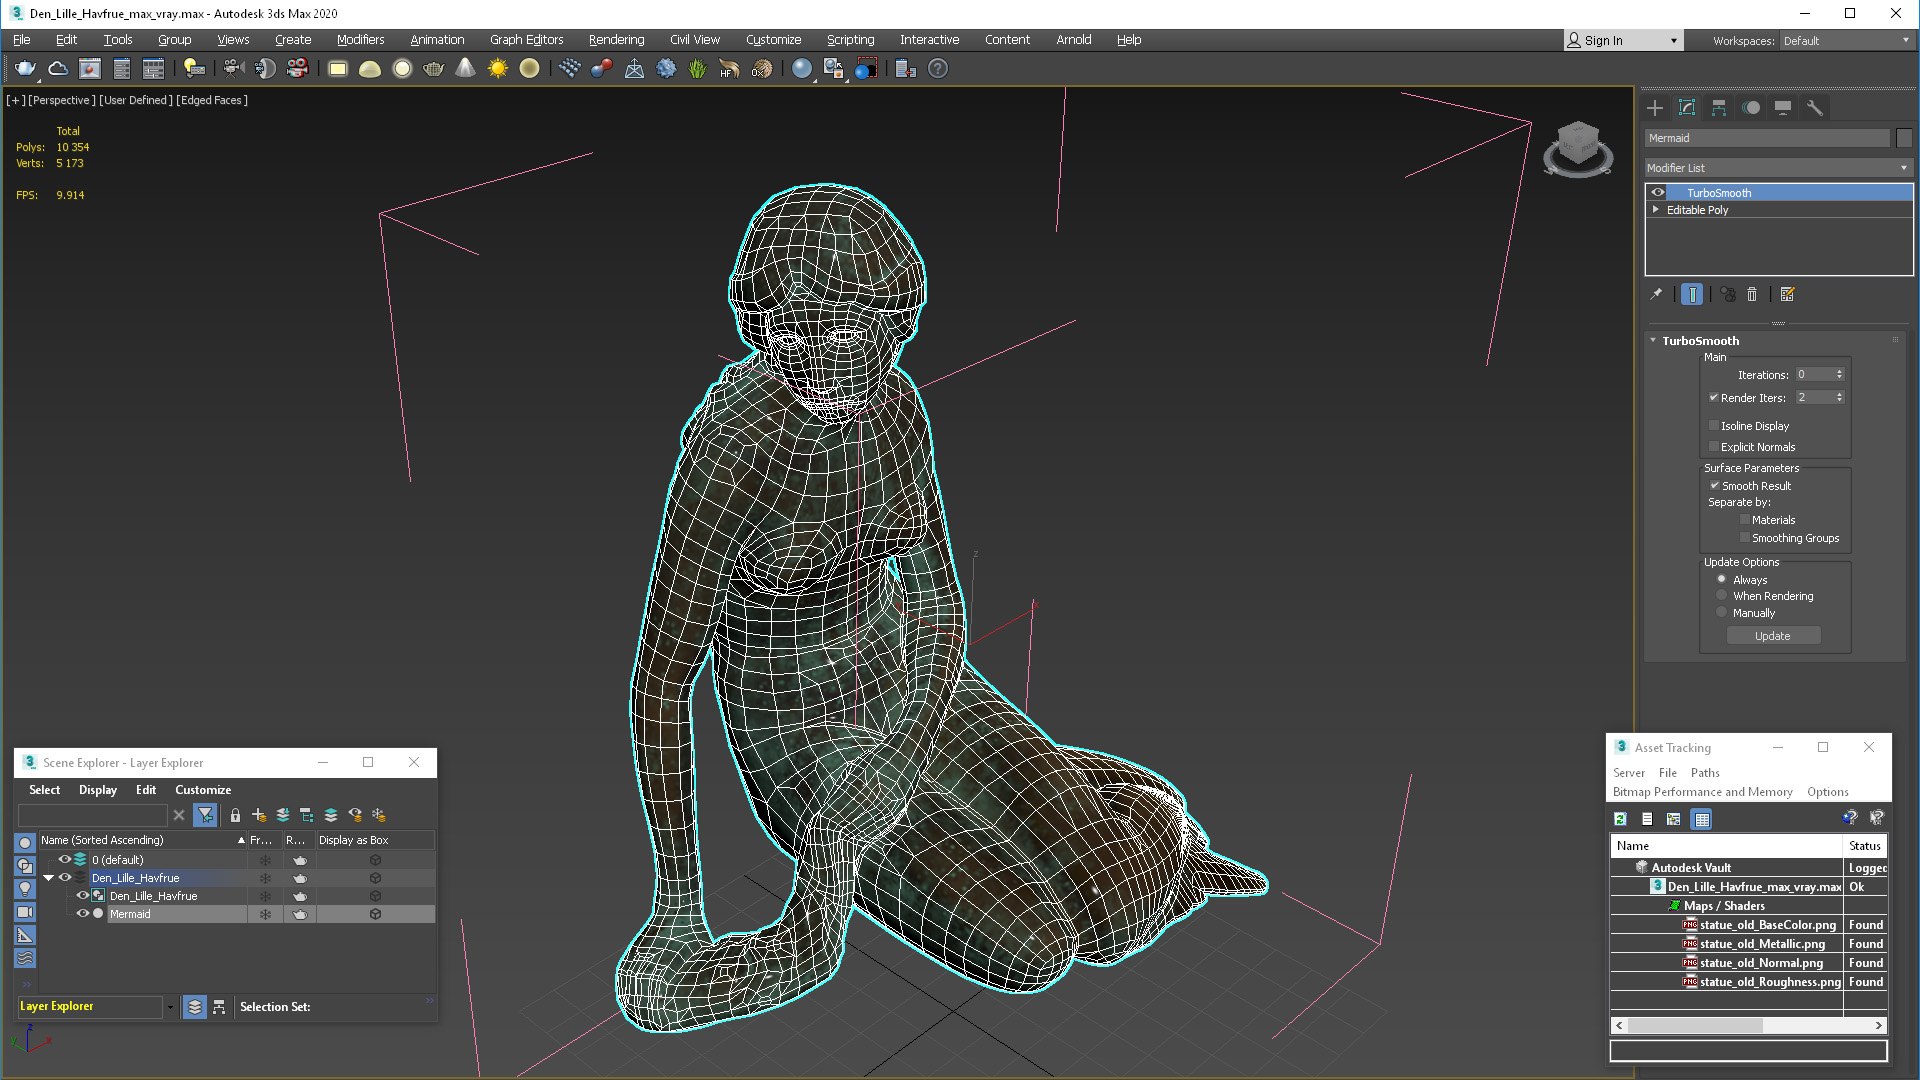Enable Separate by Smoothing Groups checkbox

(x=1745, y=538)
